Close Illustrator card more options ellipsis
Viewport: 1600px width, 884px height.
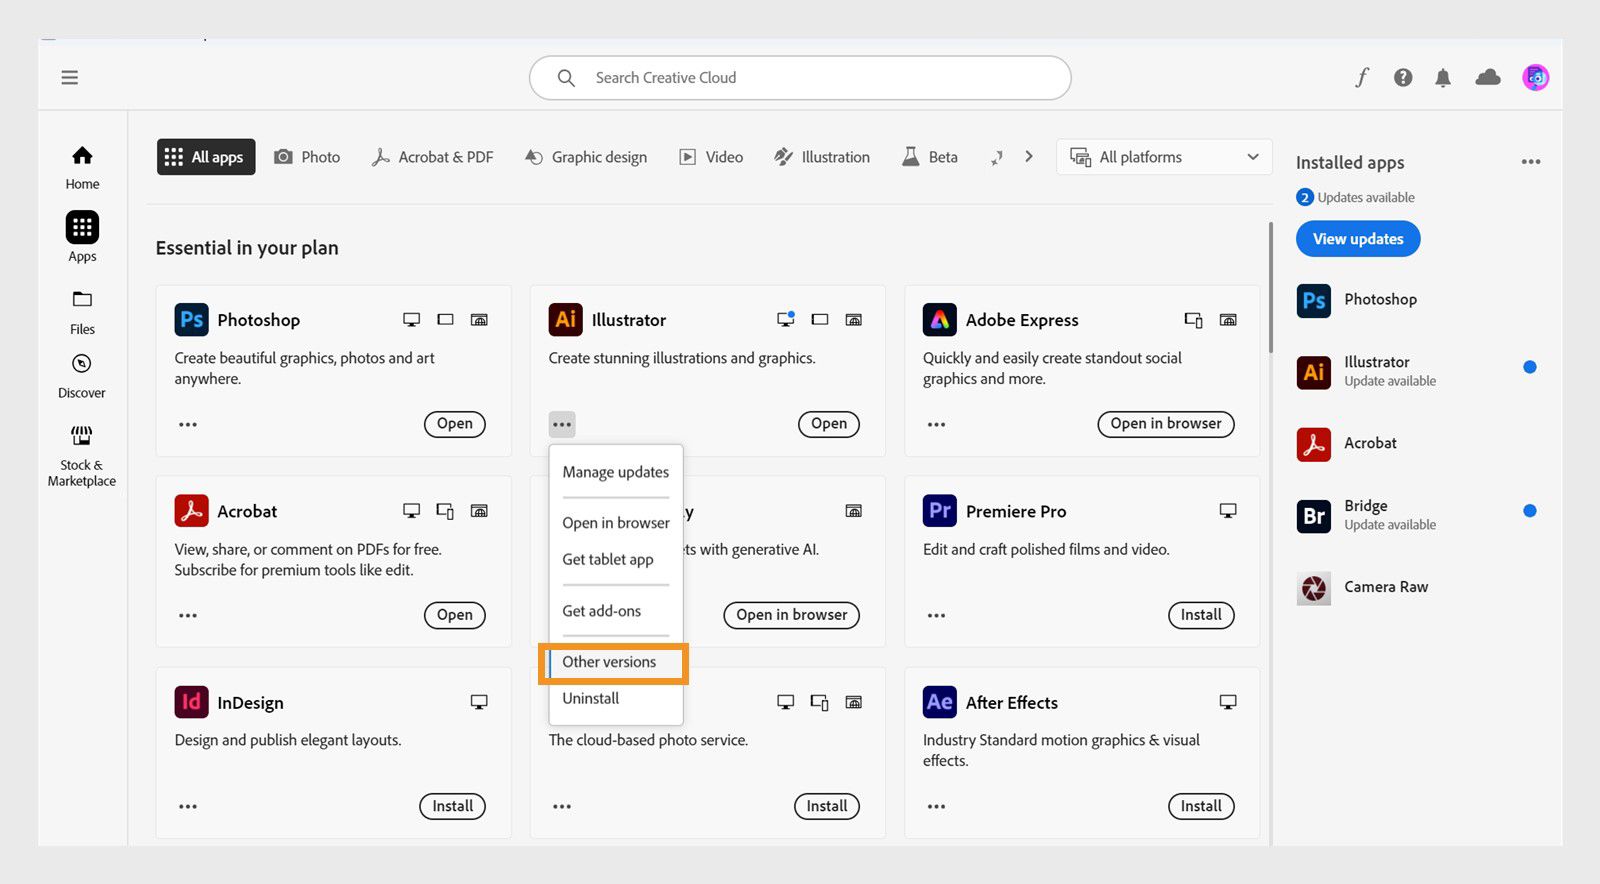coord(562,424)
